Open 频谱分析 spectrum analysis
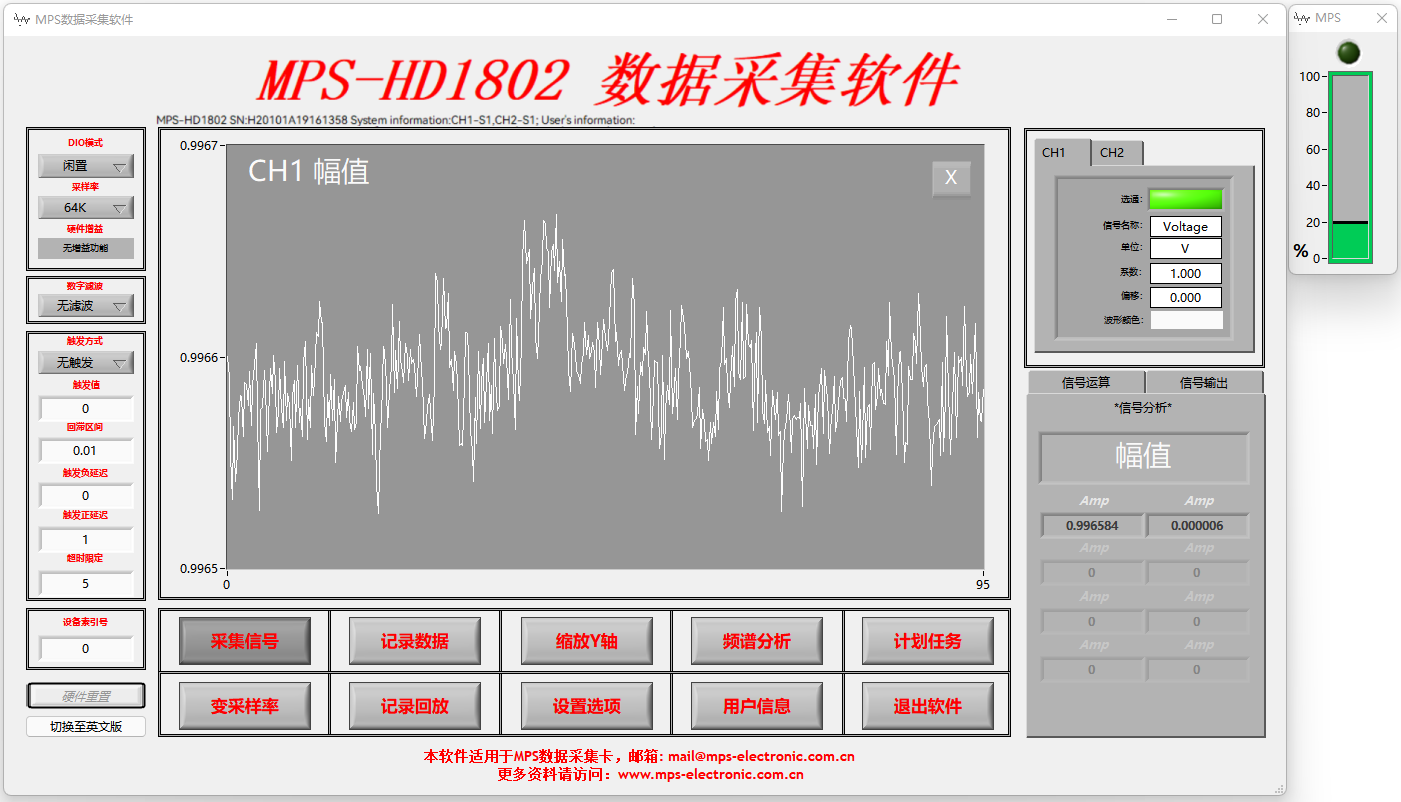 tap(757, 640)
